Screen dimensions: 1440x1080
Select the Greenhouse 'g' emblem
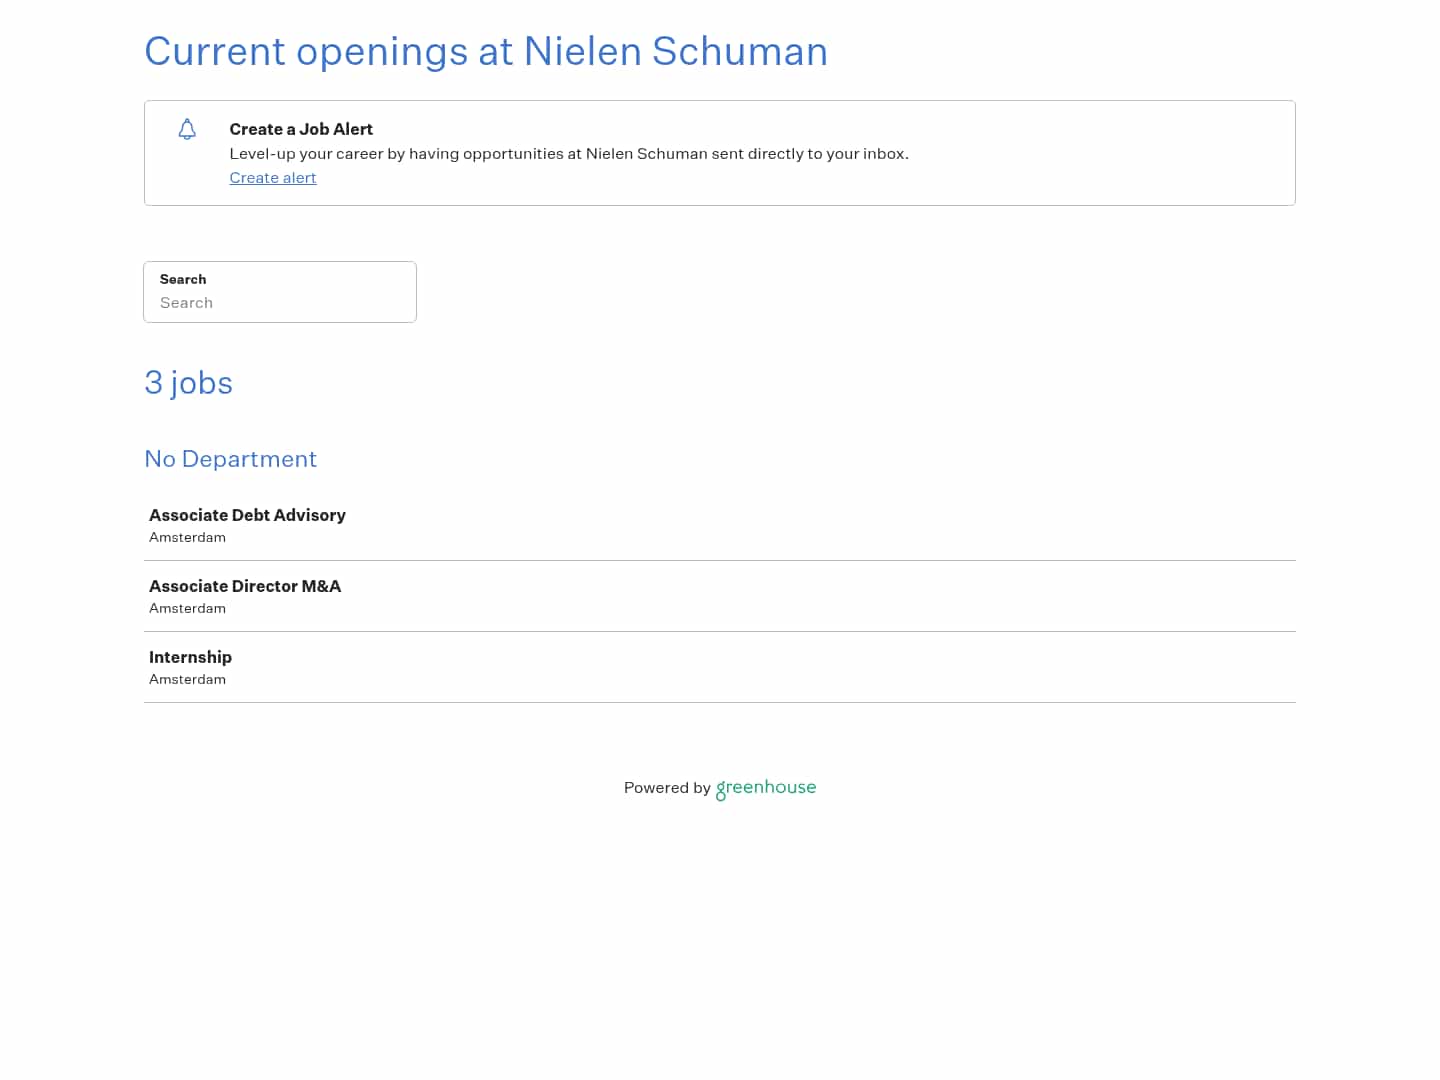(722, 791)
